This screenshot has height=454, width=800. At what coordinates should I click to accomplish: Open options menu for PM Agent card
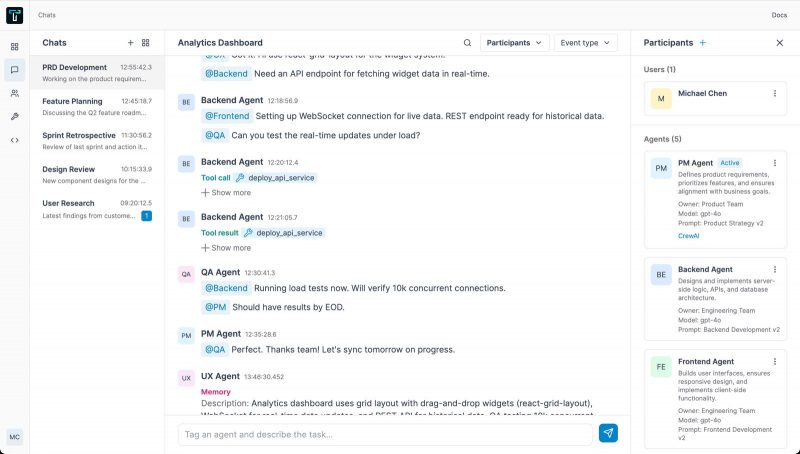774,162
